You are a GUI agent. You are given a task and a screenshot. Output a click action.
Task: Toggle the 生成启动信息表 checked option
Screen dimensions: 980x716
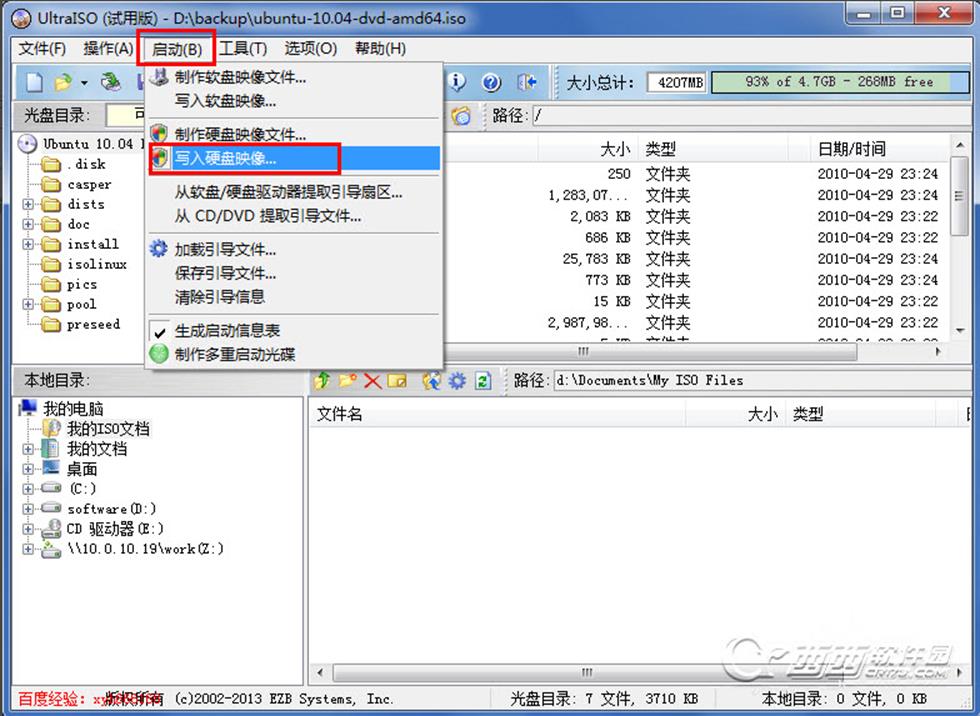click(x=227, y=331)
